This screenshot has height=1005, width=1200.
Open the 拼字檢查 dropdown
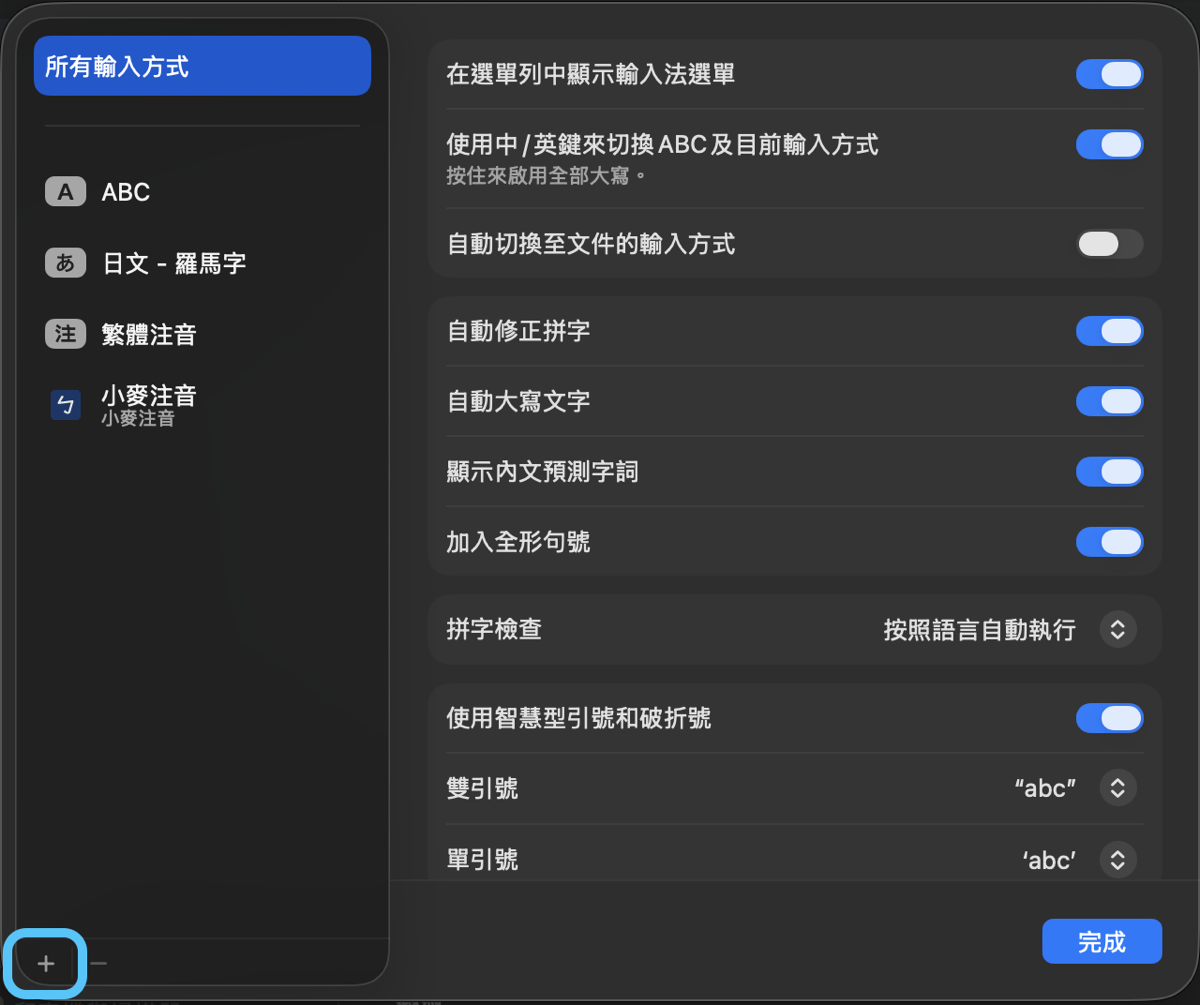tap(1118, 630)
